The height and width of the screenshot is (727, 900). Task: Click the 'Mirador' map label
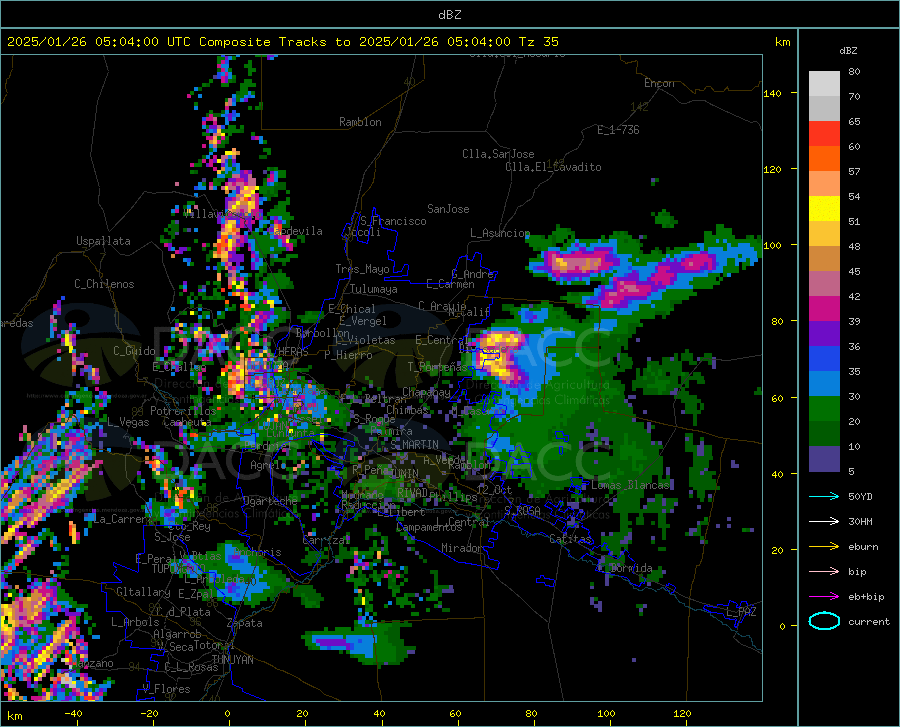pos(462,548)
